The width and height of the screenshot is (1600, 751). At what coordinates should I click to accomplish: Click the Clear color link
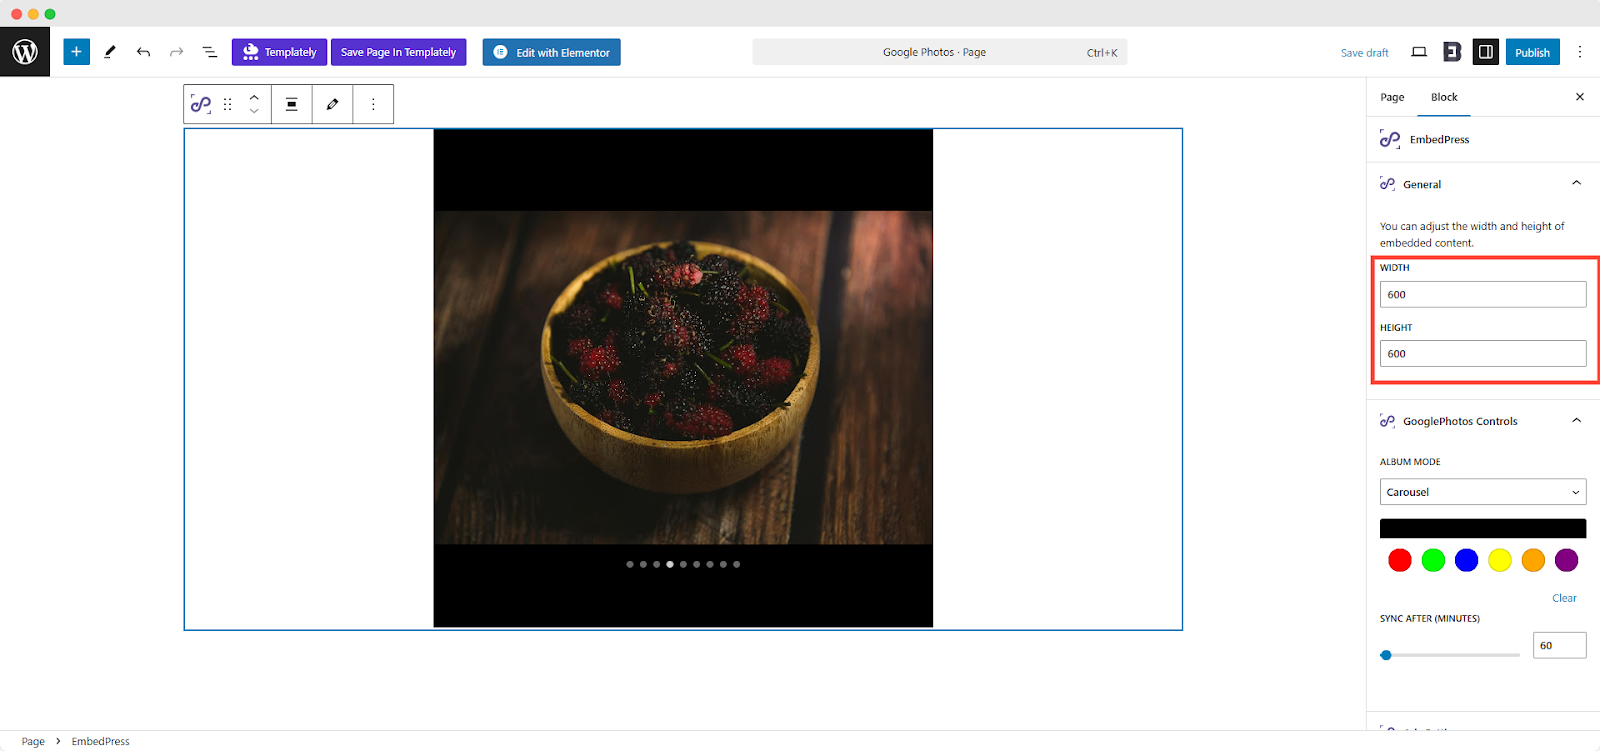[x=1564, y=598]
